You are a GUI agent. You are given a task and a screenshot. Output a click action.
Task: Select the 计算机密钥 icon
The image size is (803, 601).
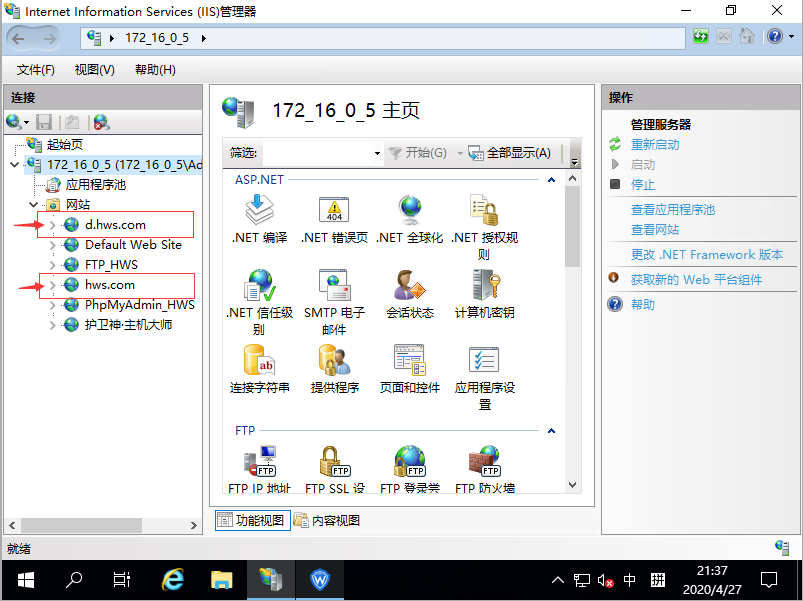481,287
